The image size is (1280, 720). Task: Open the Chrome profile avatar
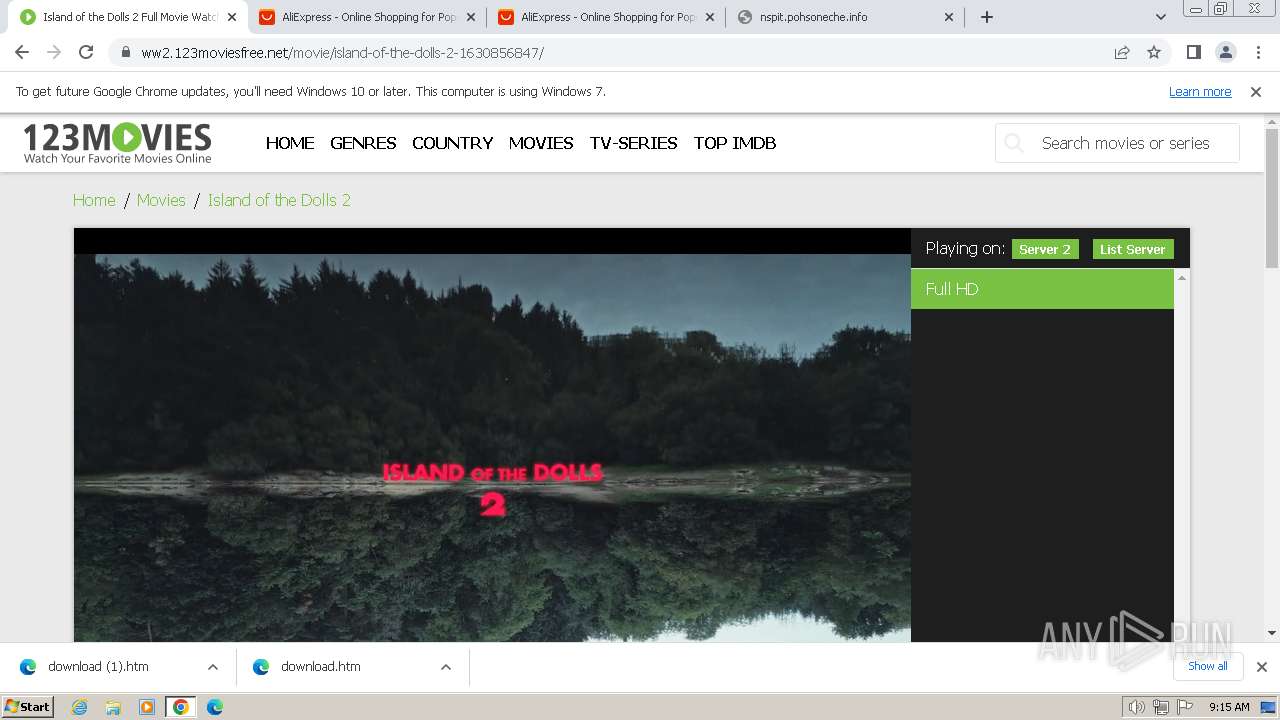tap(1225, 52)
